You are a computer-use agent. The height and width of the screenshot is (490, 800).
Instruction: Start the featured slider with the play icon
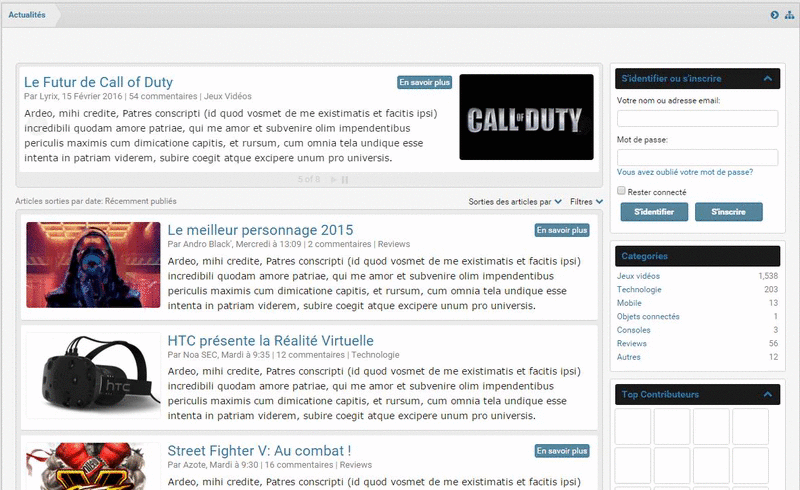(x=334, y=180)
